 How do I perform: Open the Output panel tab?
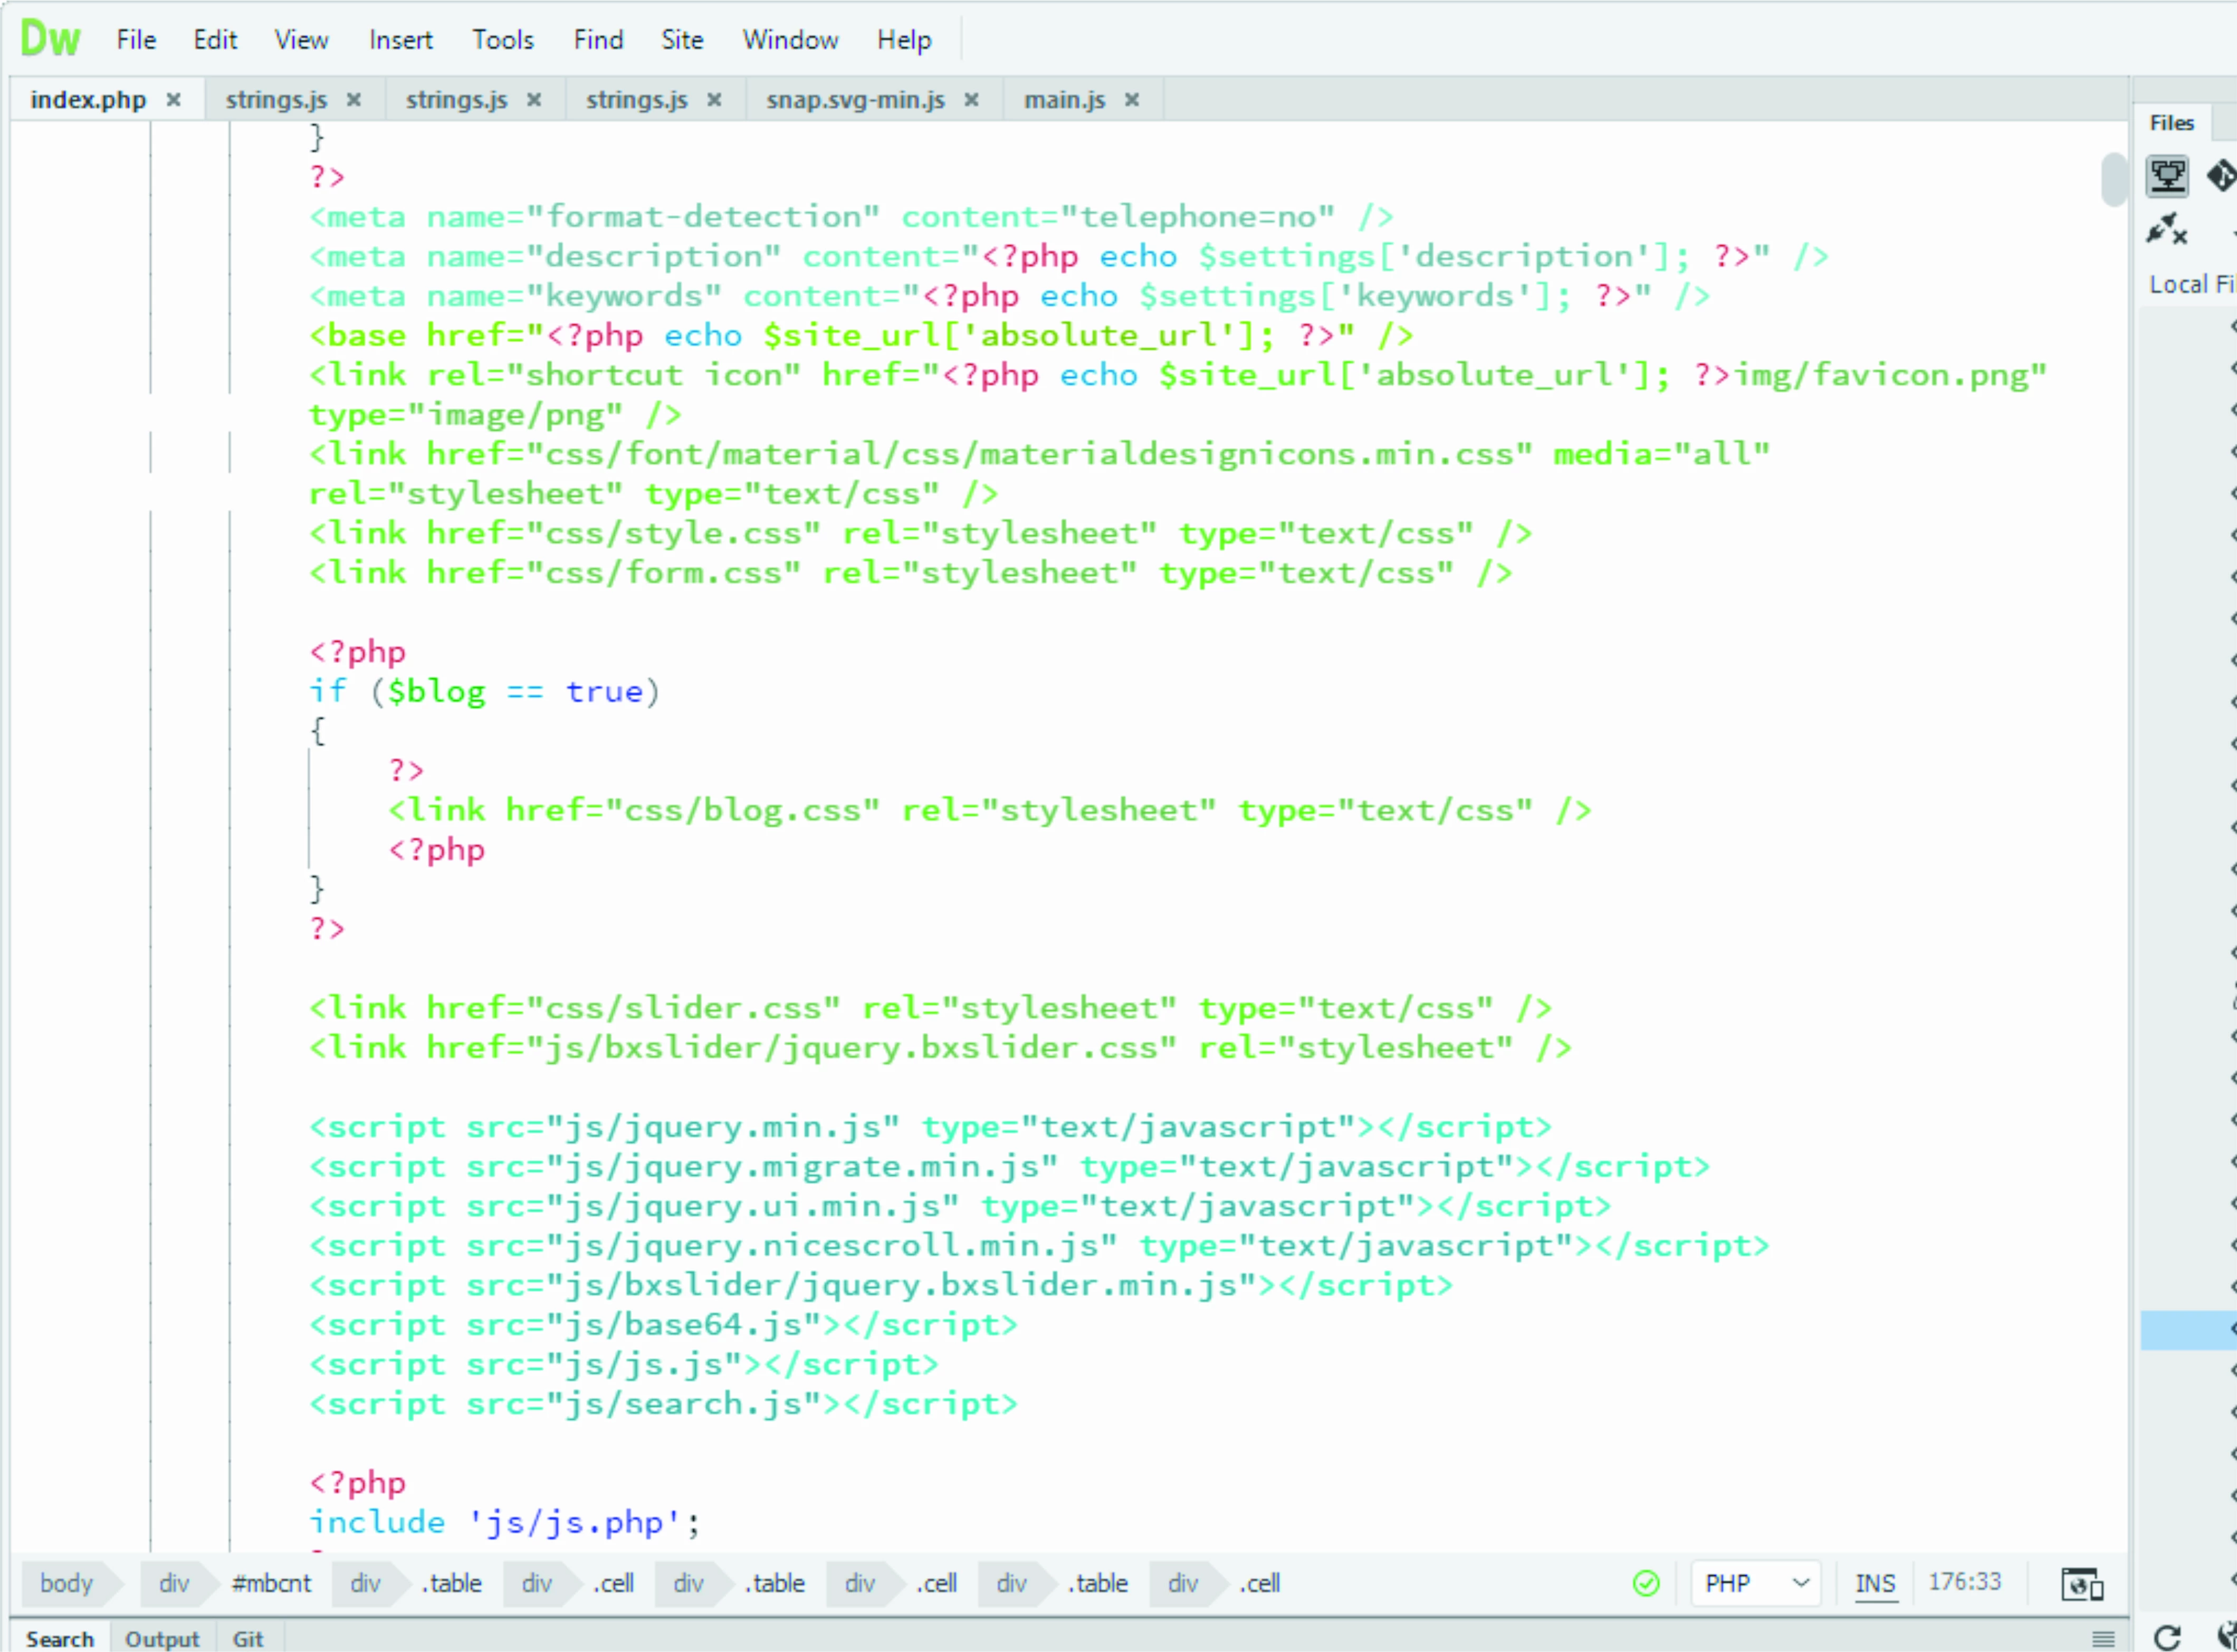pyautogui.click(x=162, y=1639)
